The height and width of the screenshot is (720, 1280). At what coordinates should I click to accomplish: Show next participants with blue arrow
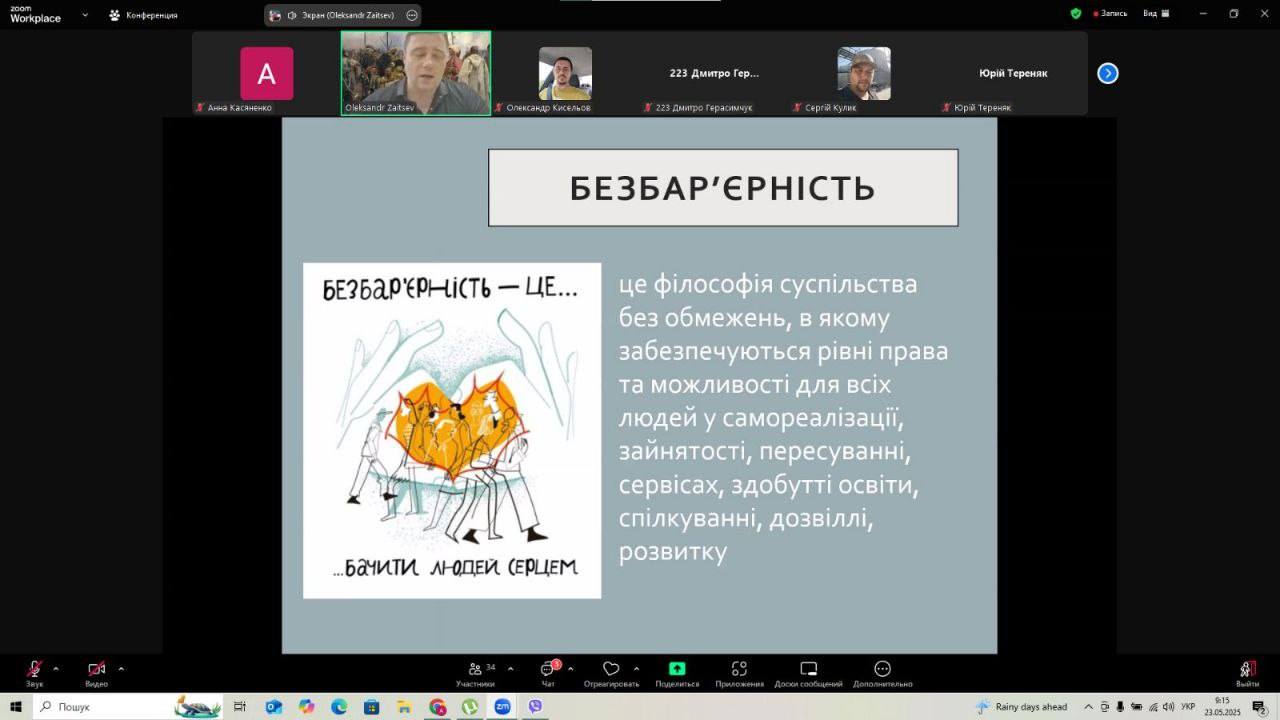(x=1108, y=73)
